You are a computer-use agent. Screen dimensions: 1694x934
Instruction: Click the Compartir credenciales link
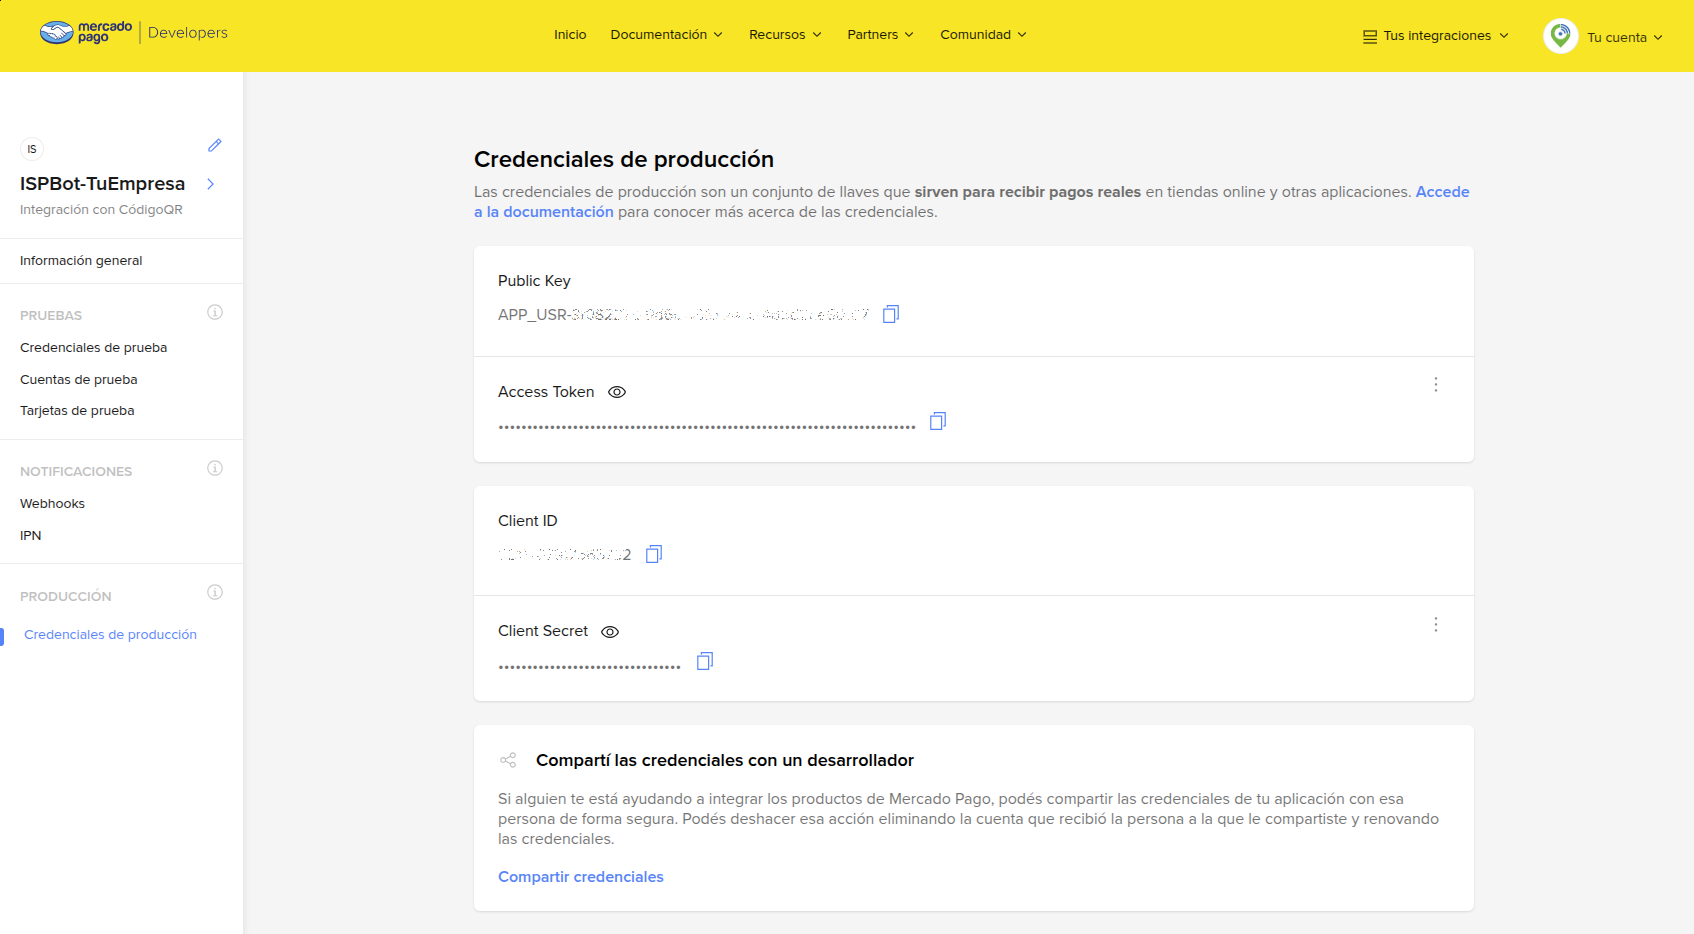580,877
